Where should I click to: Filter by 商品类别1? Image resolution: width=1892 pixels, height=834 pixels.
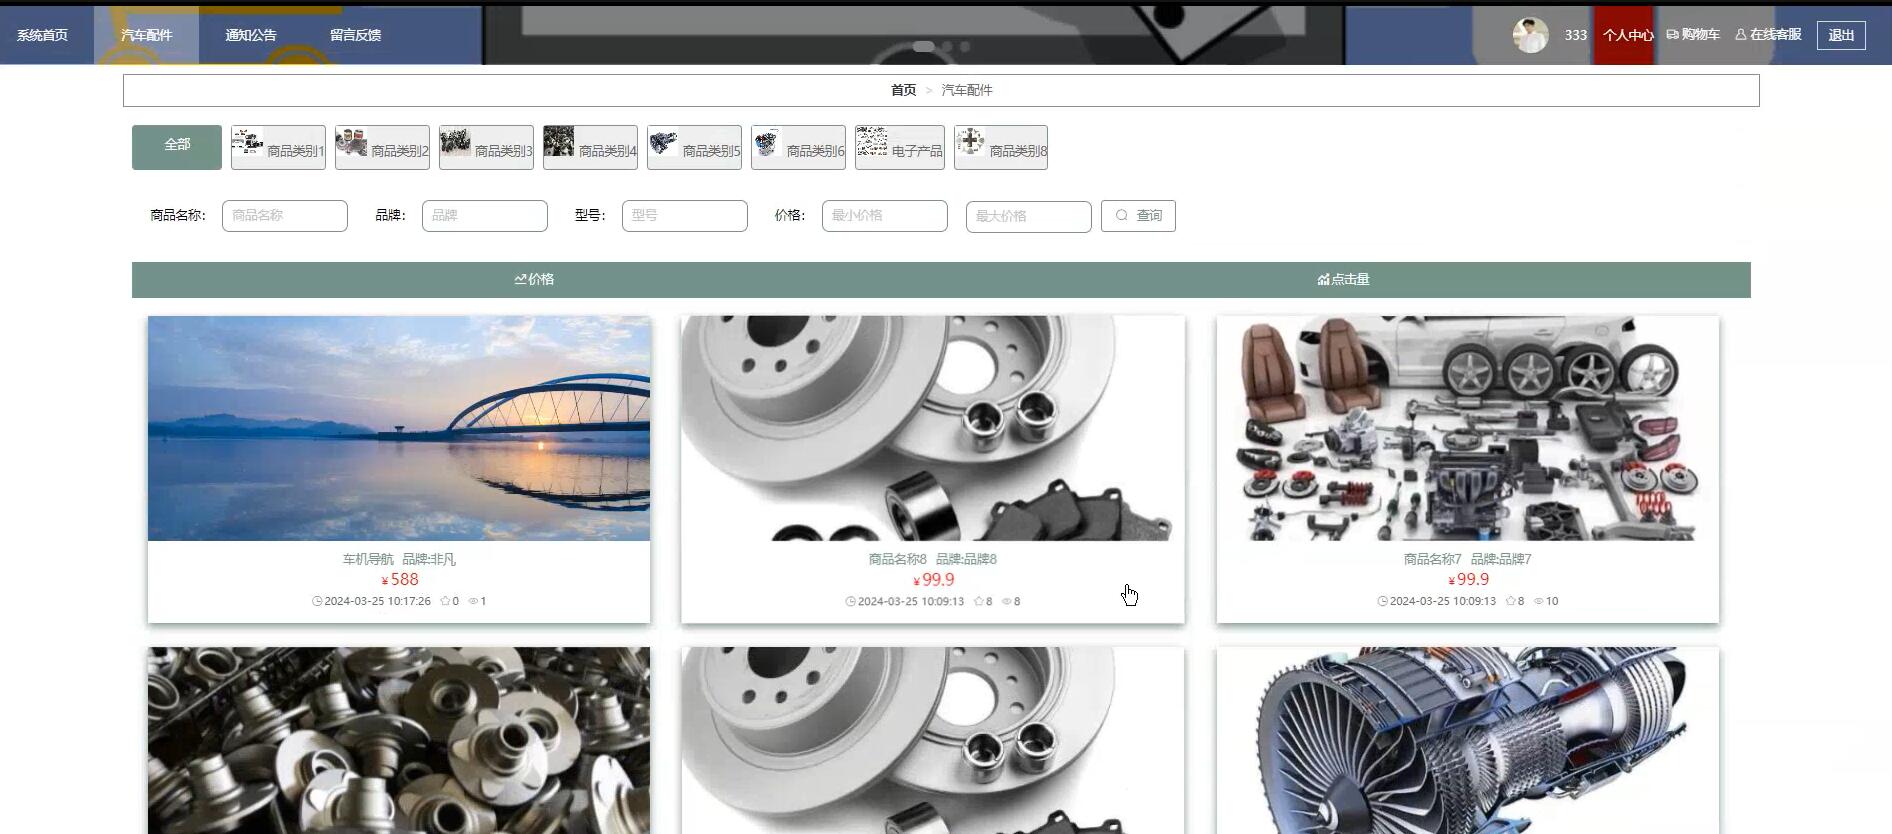click(278, 147)
